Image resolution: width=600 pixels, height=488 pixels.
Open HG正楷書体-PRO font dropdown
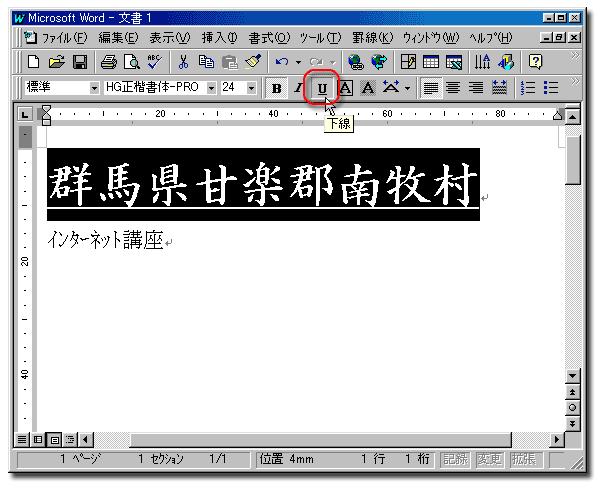tap(211, 88)
